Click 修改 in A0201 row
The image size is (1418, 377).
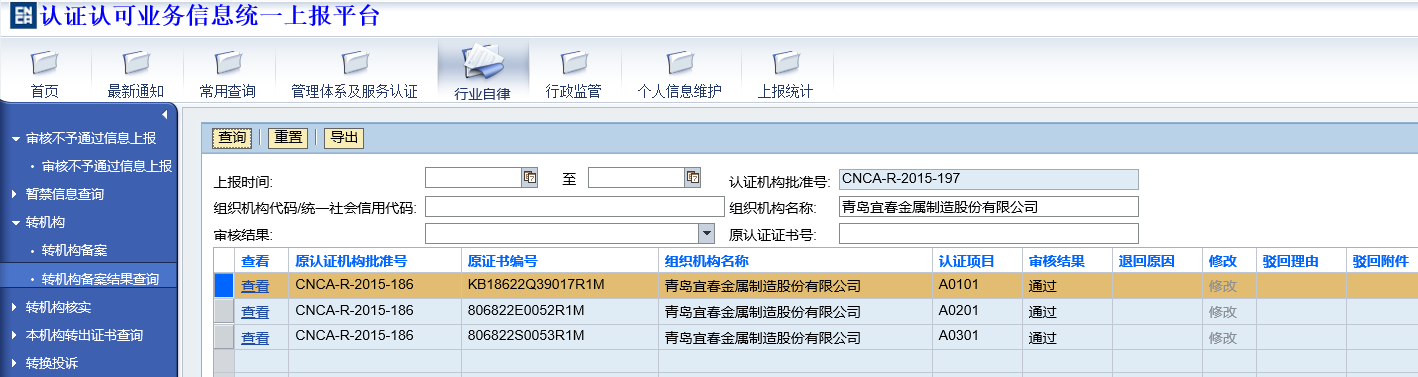1222,312
